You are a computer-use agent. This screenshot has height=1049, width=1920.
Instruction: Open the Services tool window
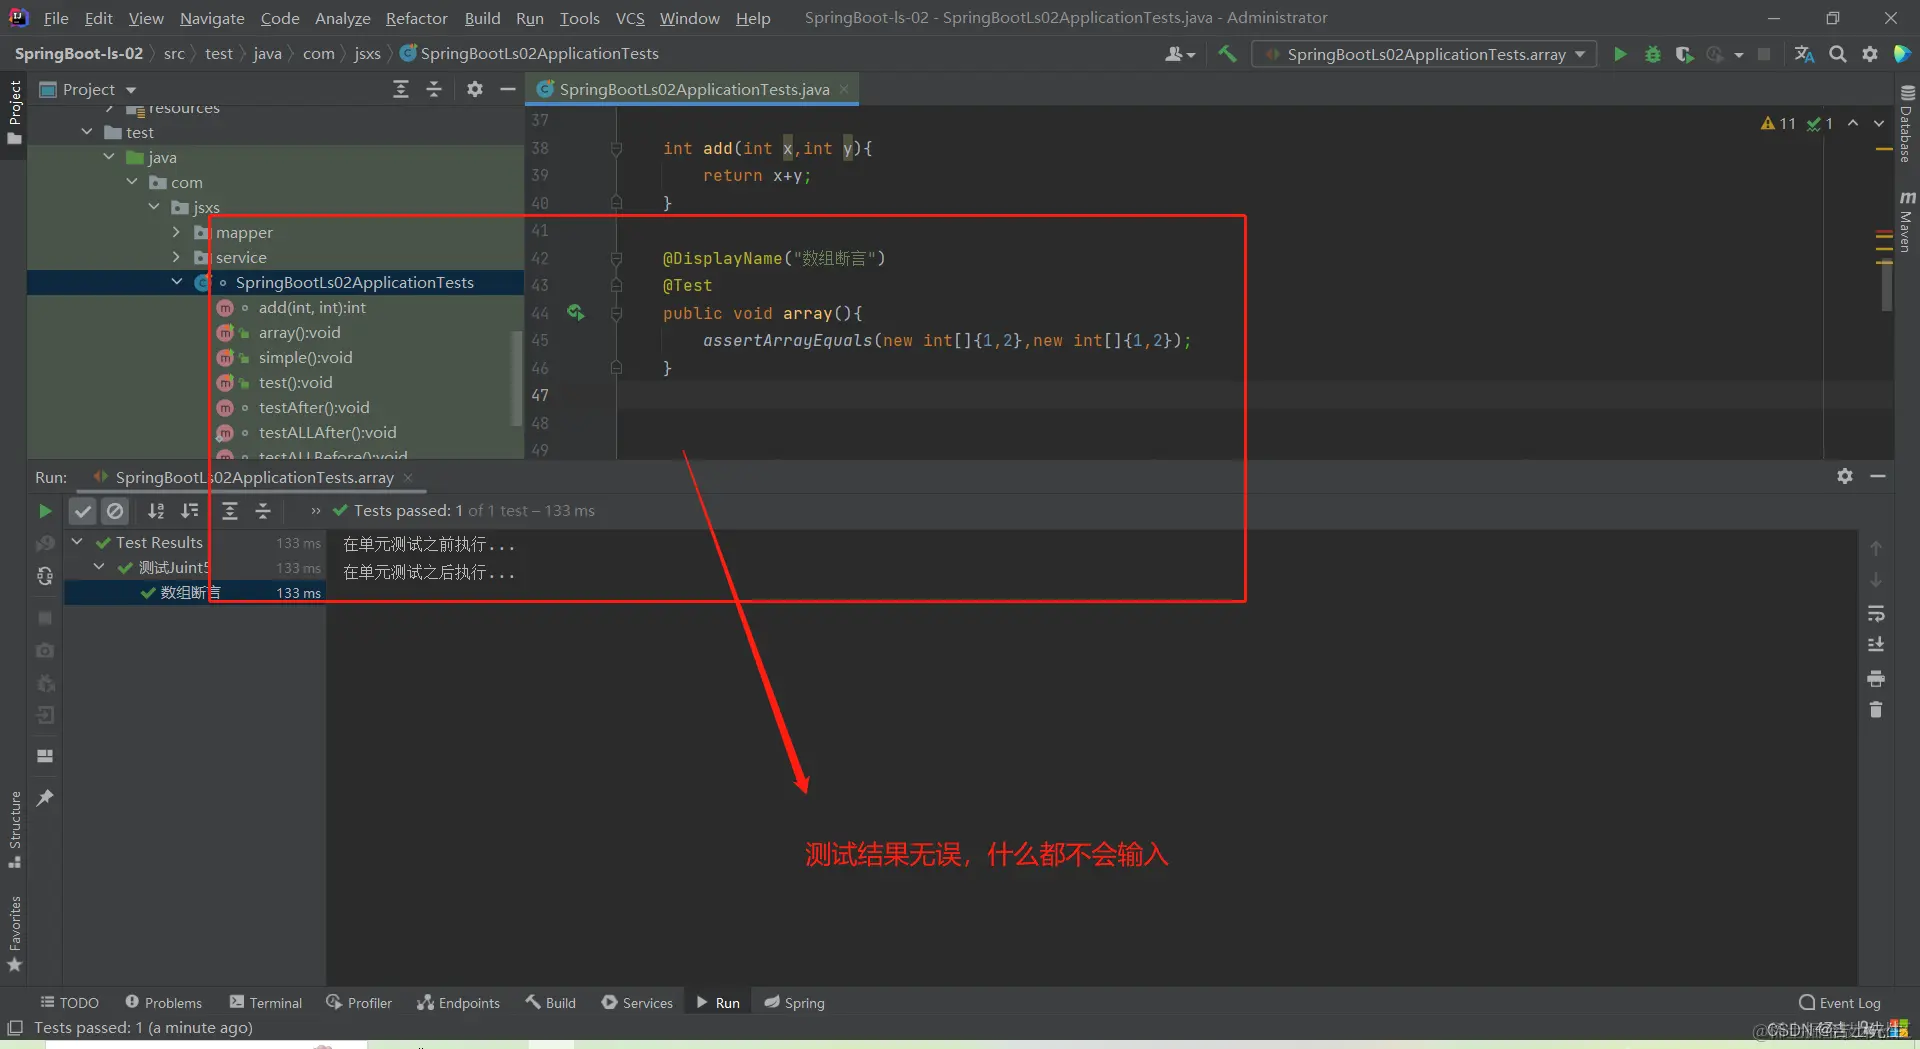(x=637, y=1003)
